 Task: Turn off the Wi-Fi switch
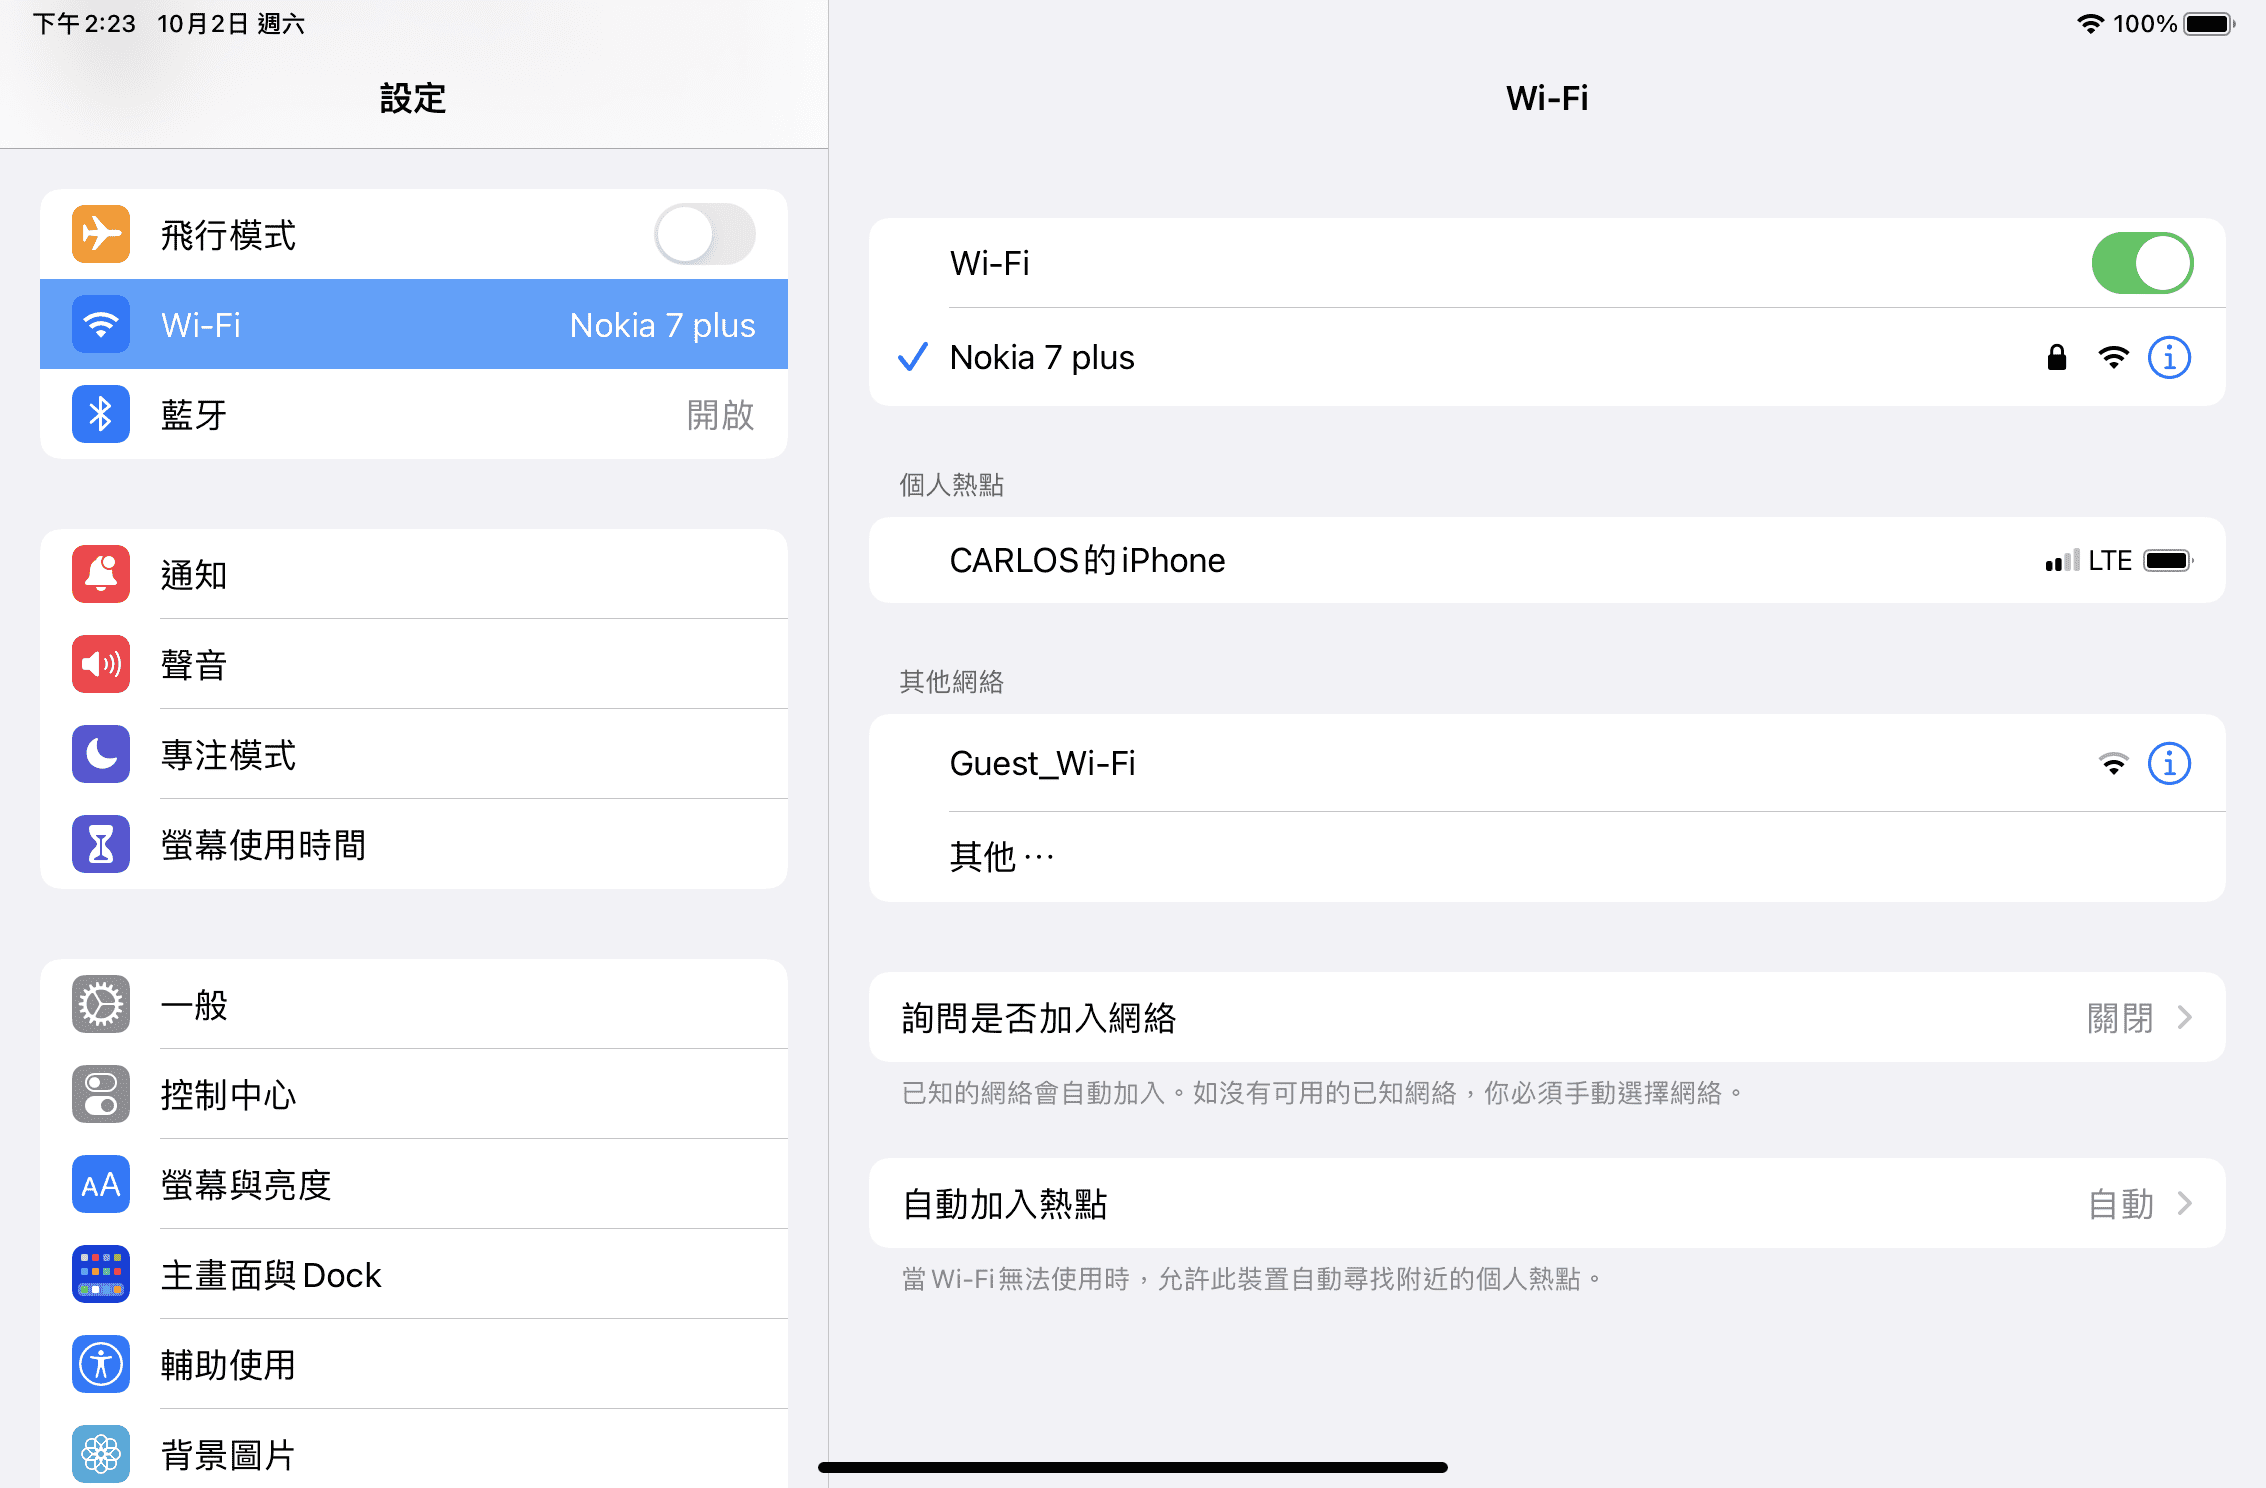point(2142,263)
